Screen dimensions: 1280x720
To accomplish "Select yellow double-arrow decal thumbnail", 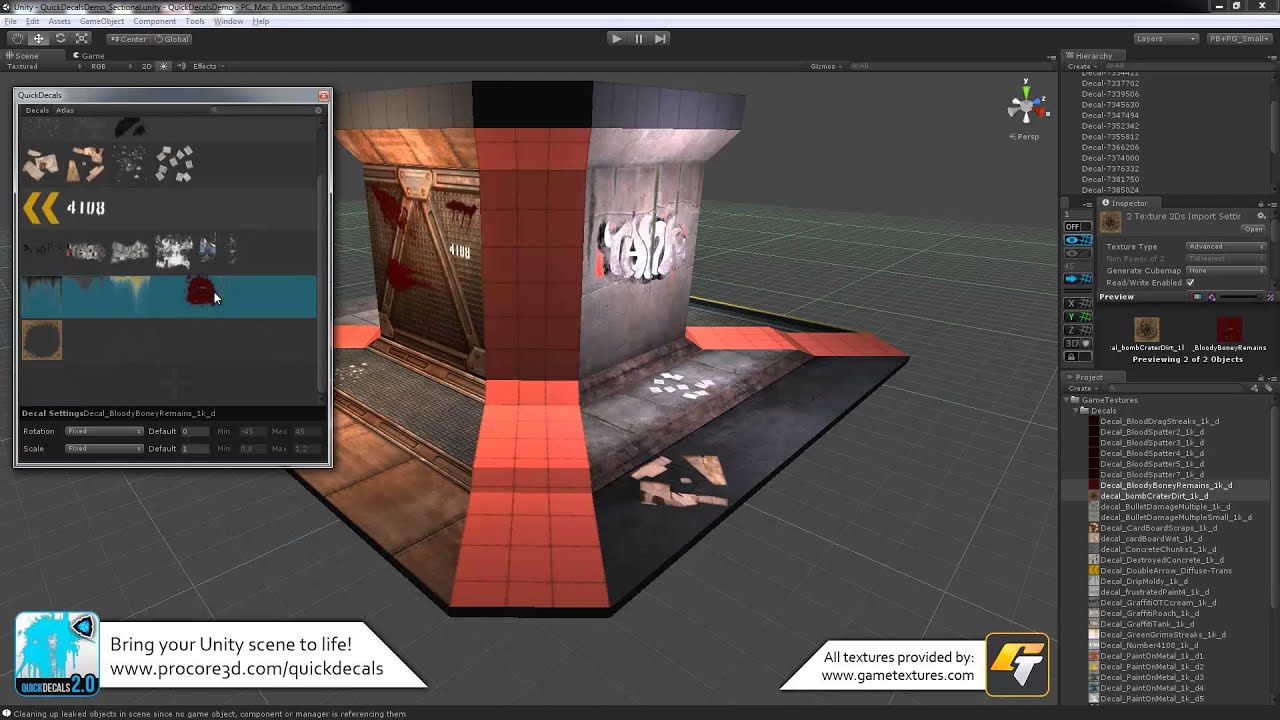I will coord(41,207).
